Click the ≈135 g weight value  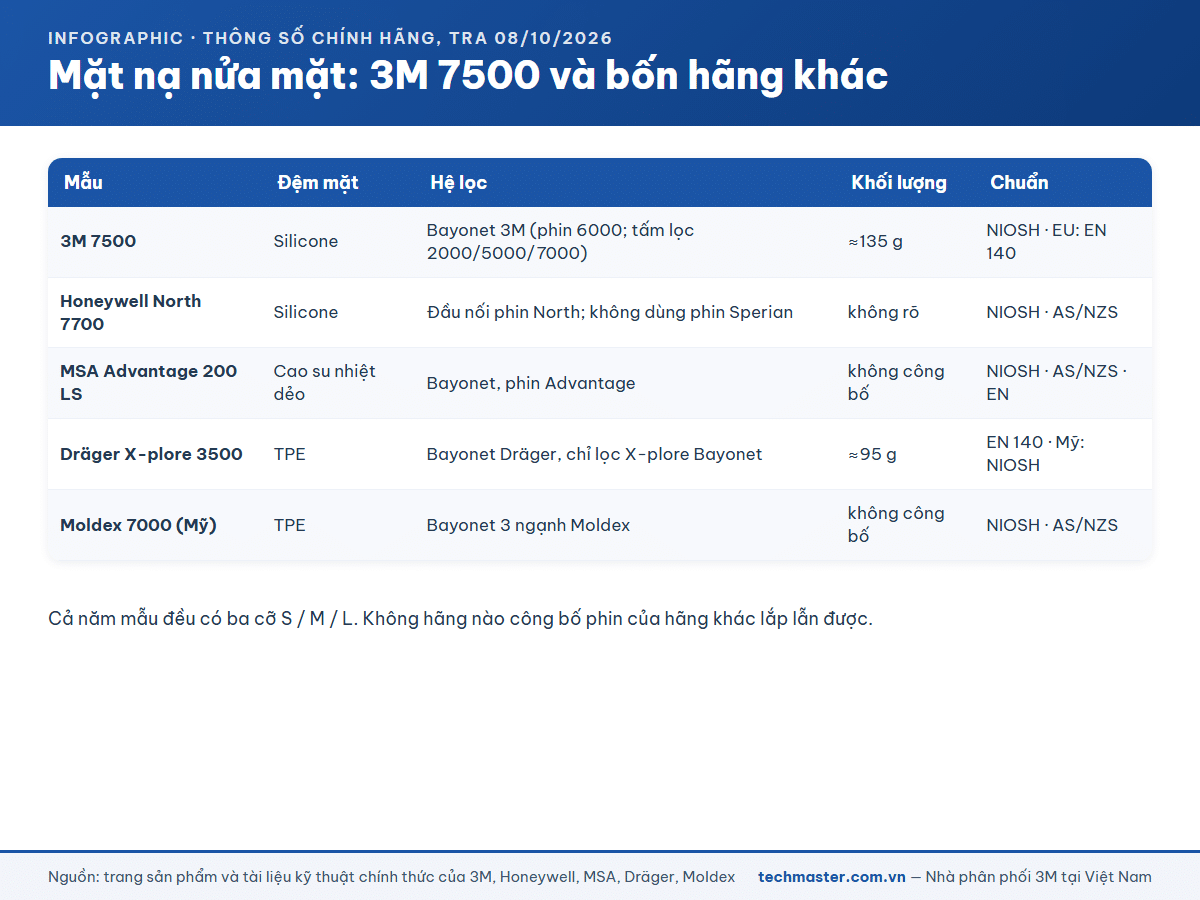tap(875, 241)
